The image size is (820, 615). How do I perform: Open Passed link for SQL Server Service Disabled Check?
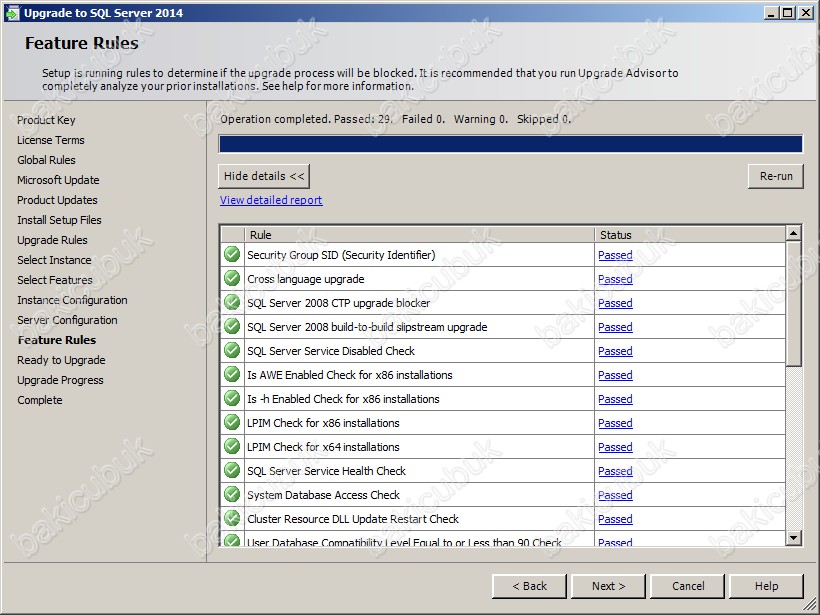point(615,351)
